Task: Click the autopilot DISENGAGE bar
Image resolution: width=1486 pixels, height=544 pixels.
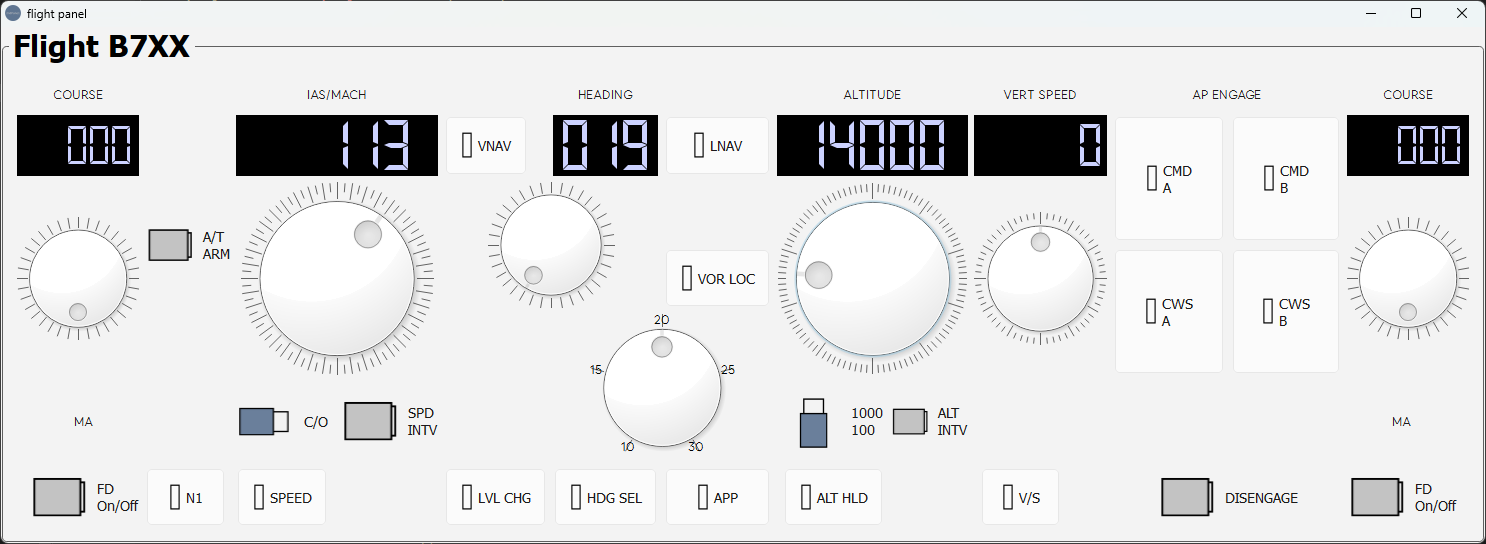Action: tap(1187, 497)
